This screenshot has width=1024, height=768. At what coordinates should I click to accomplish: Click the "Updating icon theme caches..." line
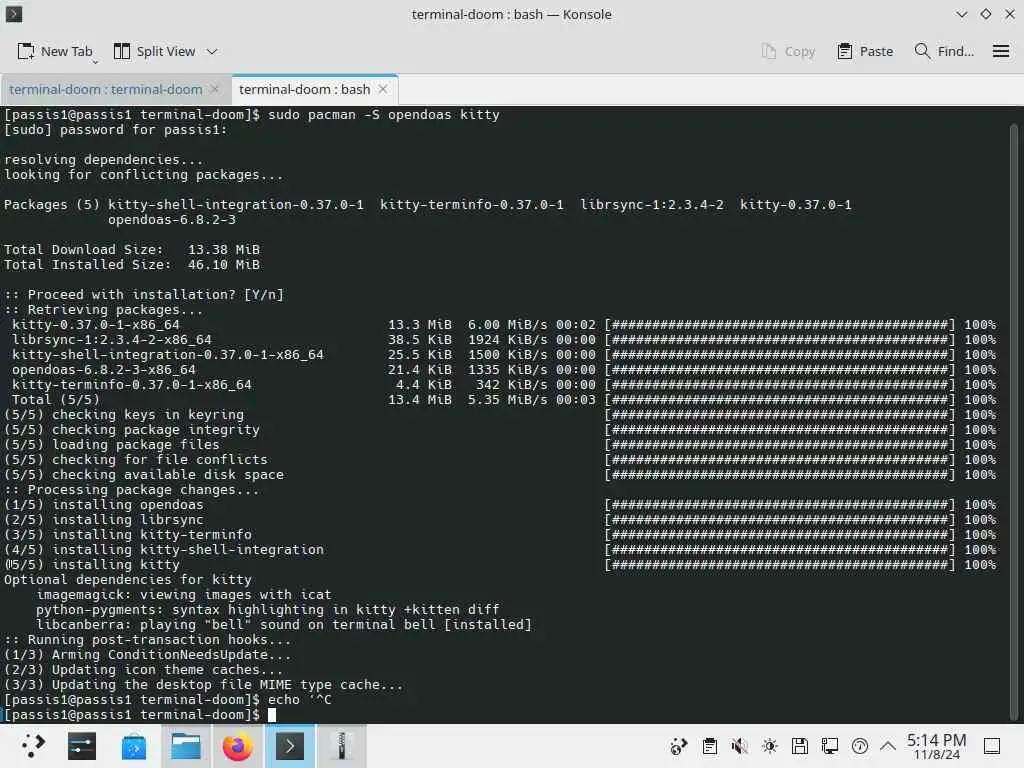[144, 669]
